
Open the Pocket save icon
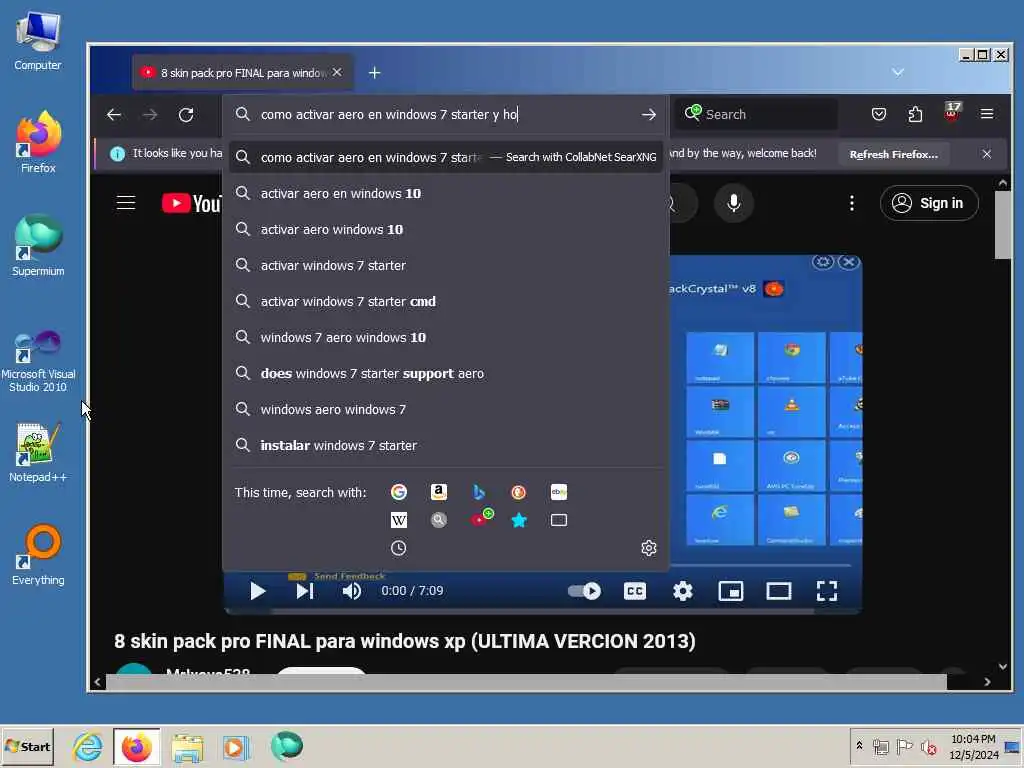click(879, 114)
